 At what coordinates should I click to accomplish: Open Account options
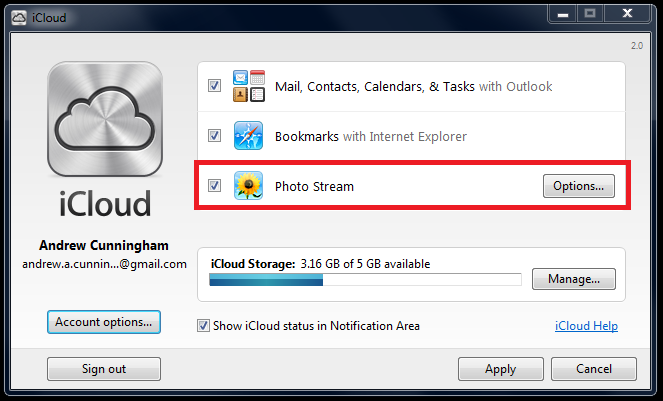104,322
